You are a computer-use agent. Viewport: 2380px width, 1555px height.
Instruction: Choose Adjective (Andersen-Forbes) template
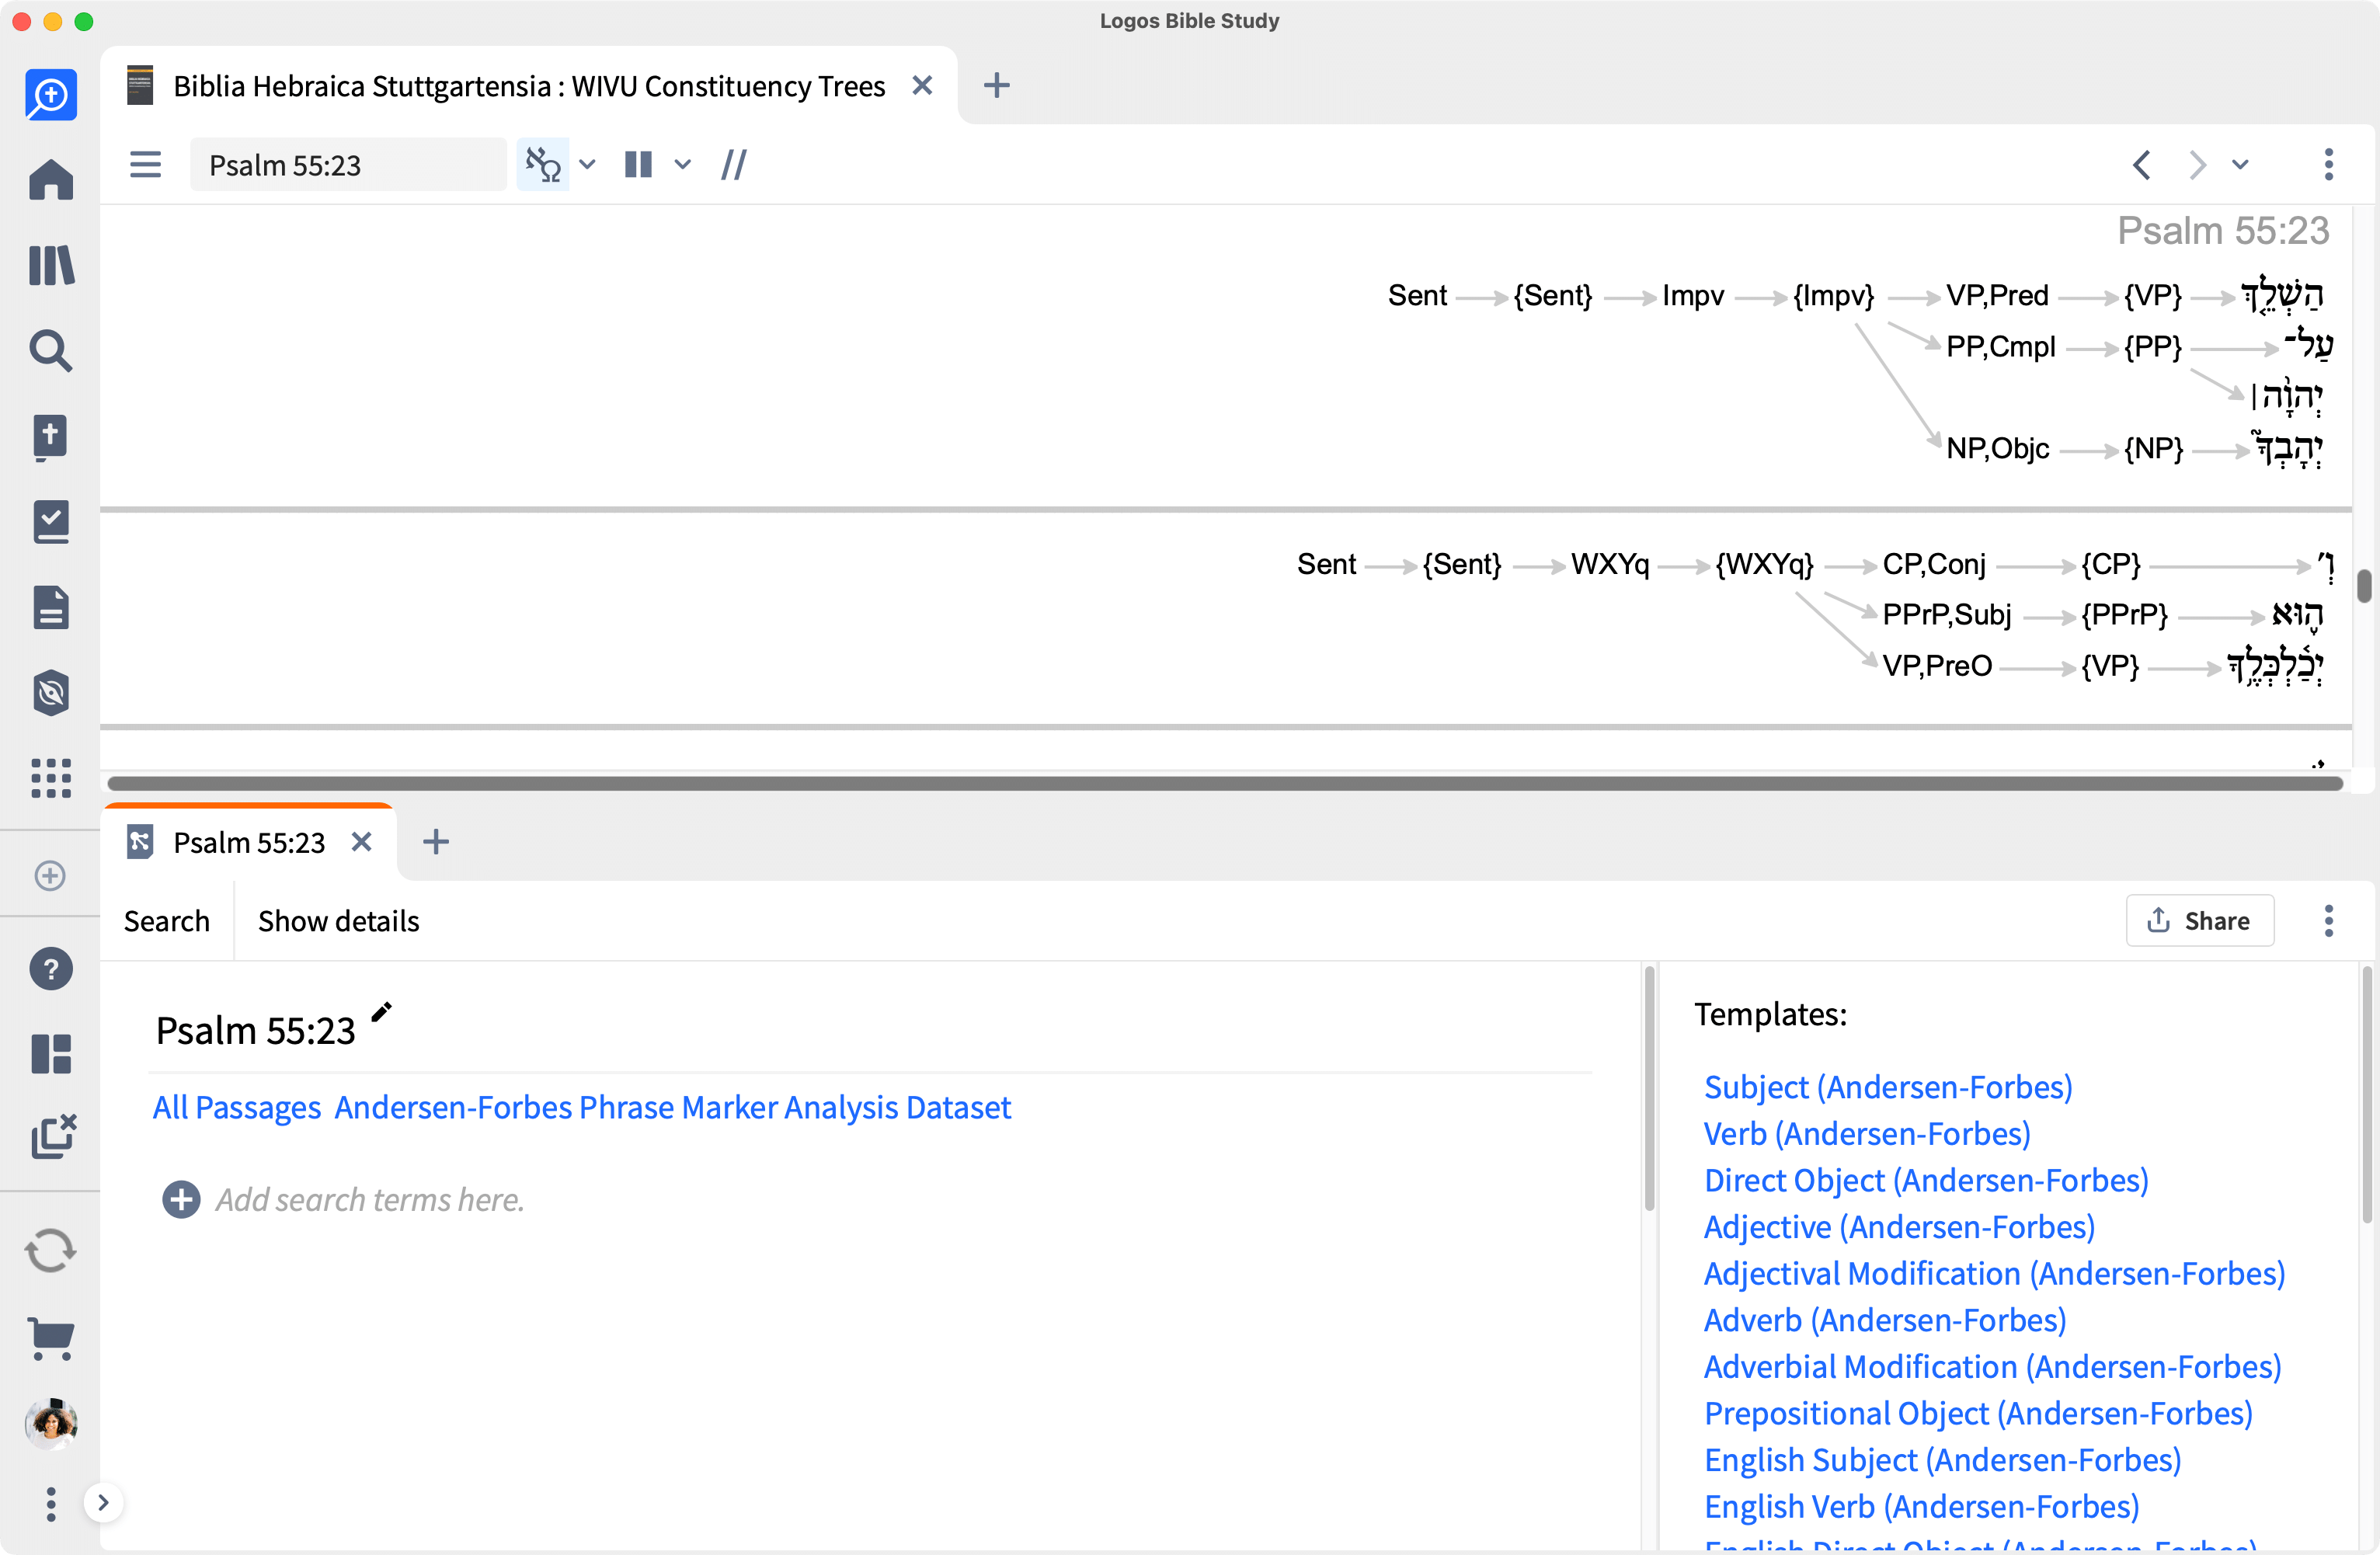tap(1899, 1227)
